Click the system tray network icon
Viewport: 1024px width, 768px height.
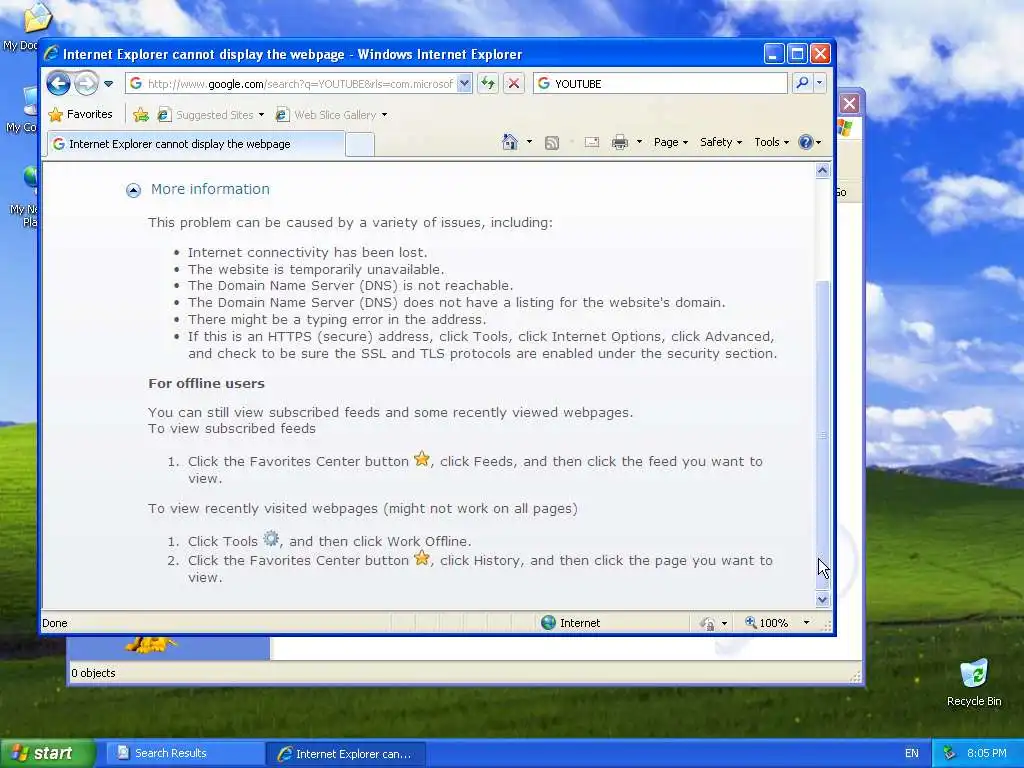950,753
